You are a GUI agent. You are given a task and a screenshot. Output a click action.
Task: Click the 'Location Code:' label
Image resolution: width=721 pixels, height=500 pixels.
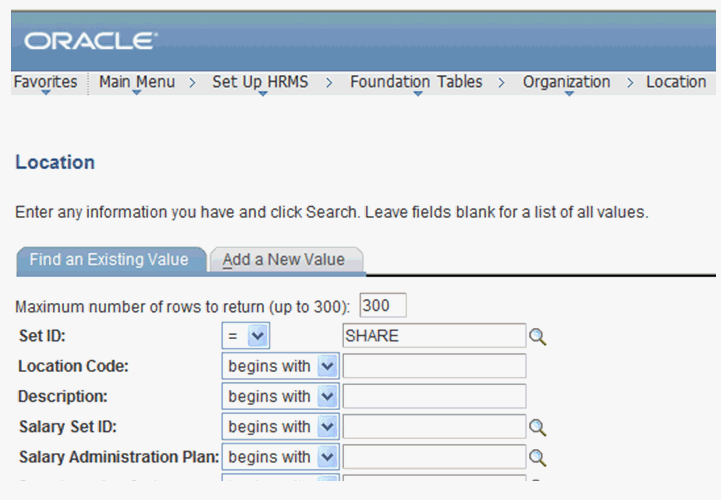74,367
